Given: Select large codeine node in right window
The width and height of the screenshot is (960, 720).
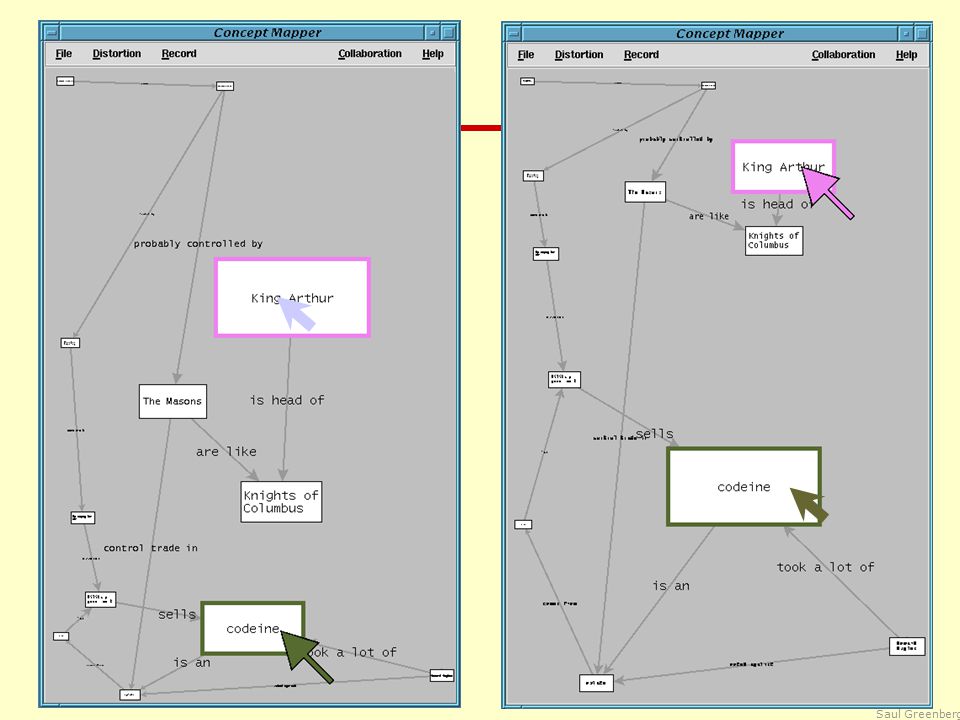Looking at the screenshot, I should coord(744,487).
